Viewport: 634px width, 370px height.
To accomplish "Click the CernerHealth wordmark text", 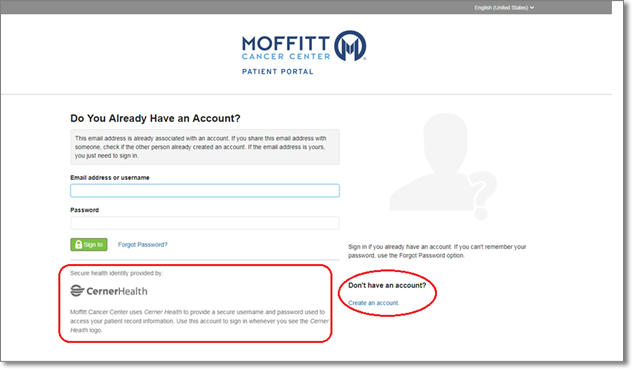I will (x=117, y=291).
